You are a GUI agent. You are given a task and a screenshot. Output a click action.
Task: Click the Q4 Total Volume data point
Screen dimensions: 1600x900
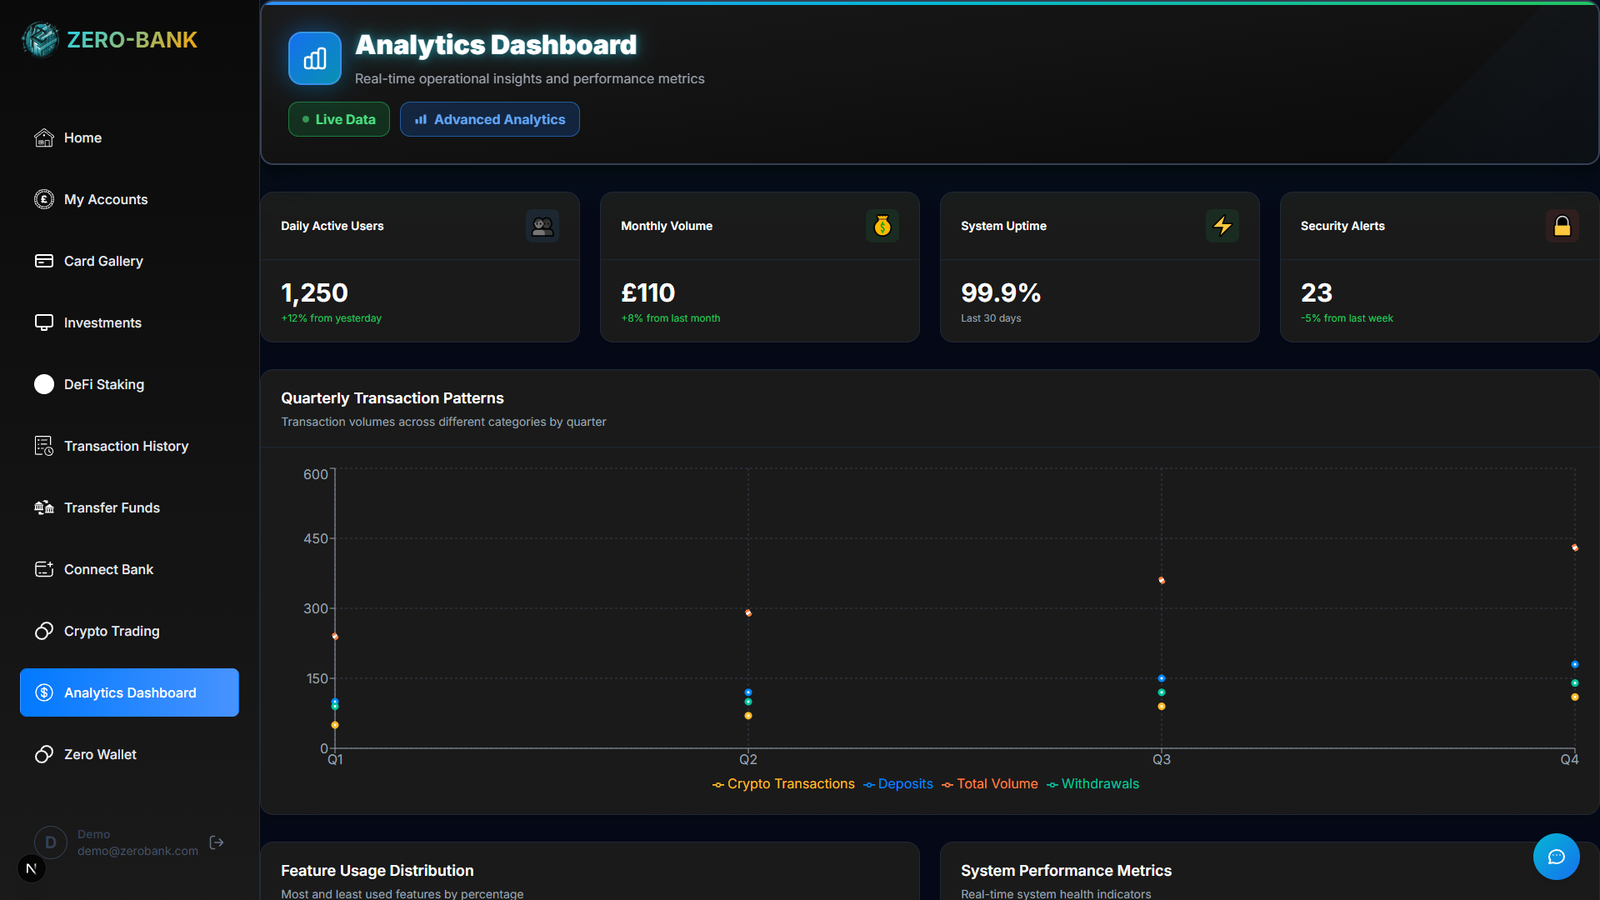pyautogui.click(x=1575, y=548)
